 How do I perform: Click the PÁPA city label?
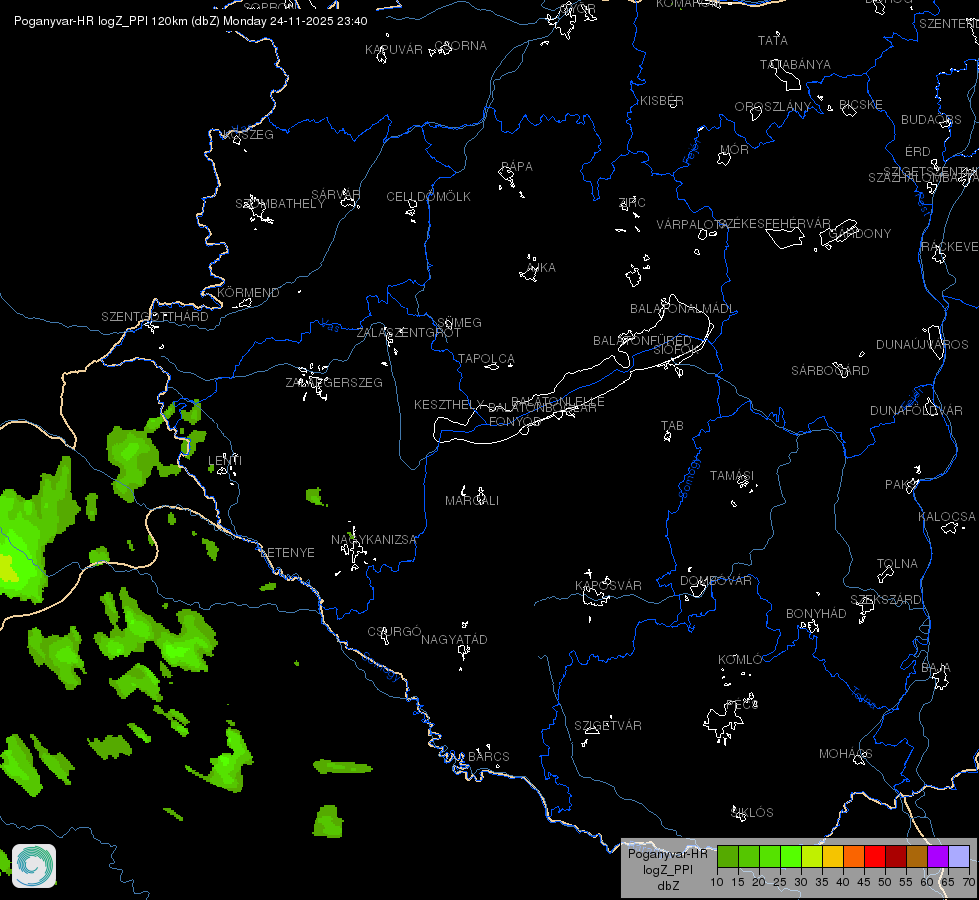[x=517, y=167]
